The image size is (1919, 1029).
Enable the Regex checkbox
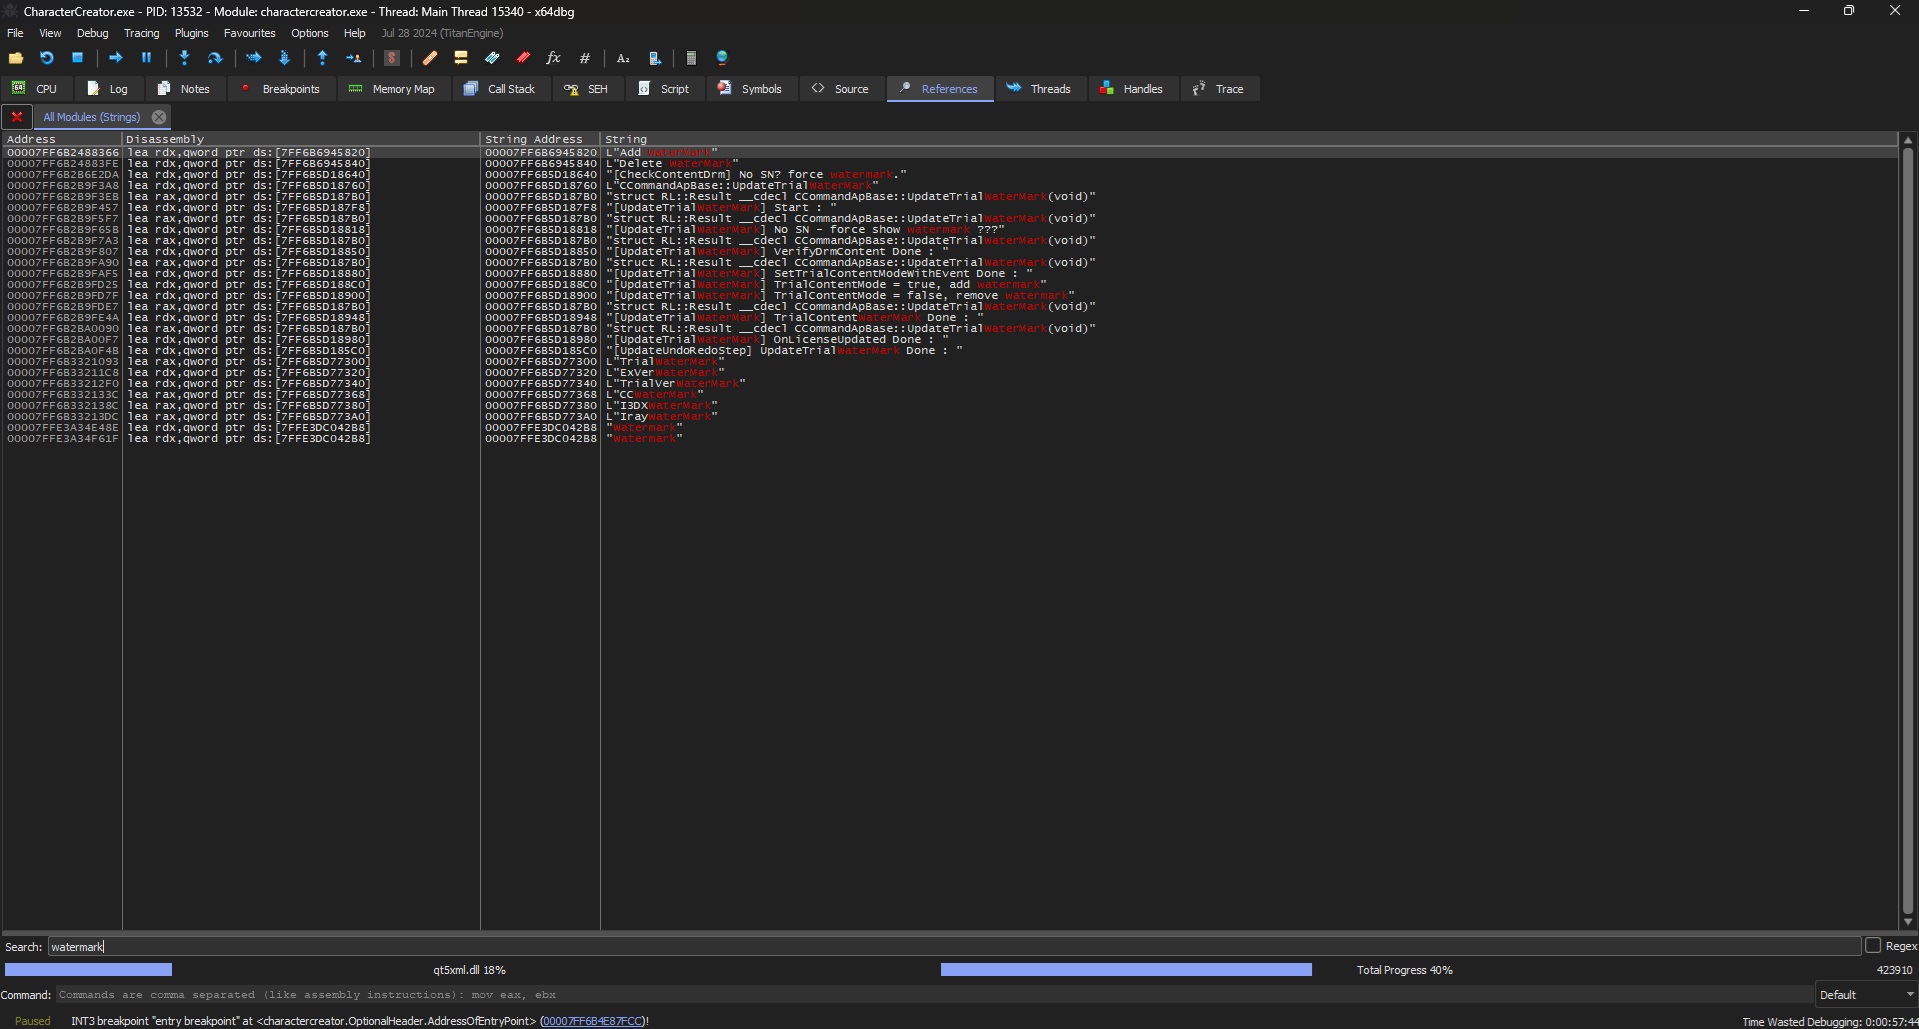(1873, 946)
